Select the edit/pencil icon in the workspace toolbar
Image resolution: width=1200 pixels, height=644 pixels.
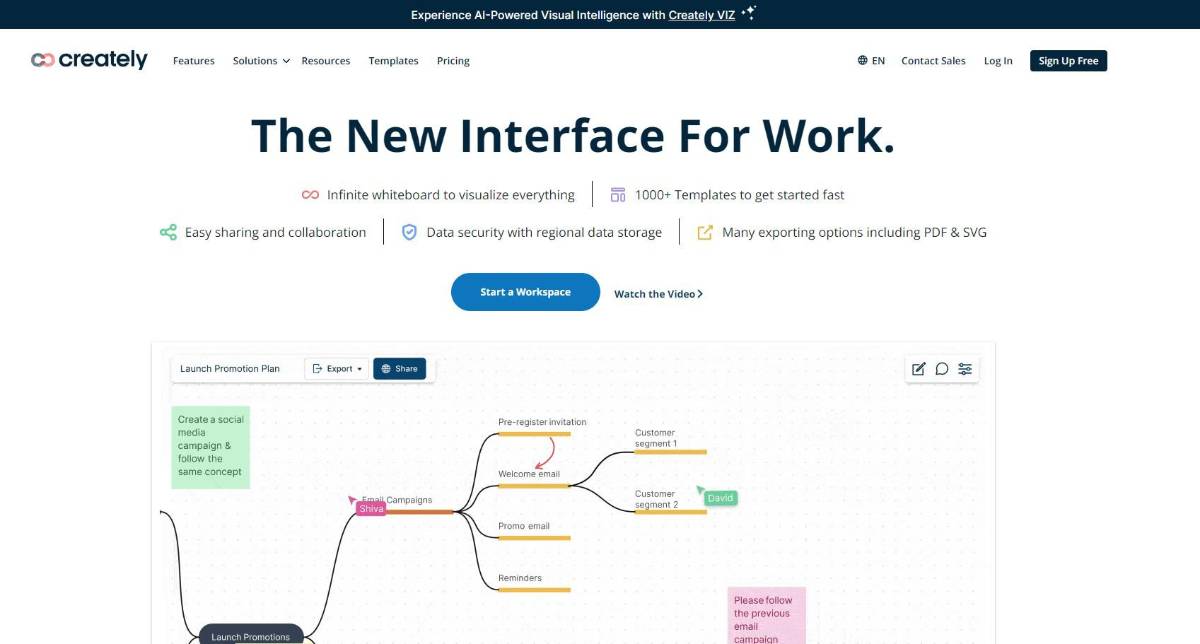918,368
